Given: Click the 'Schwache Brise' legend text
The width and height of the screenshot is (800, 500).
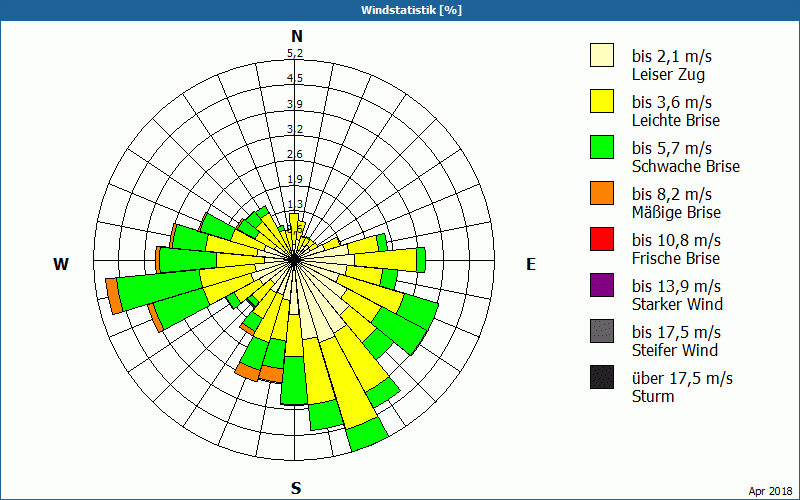Looking at the screenshot, I should (686, 166).
